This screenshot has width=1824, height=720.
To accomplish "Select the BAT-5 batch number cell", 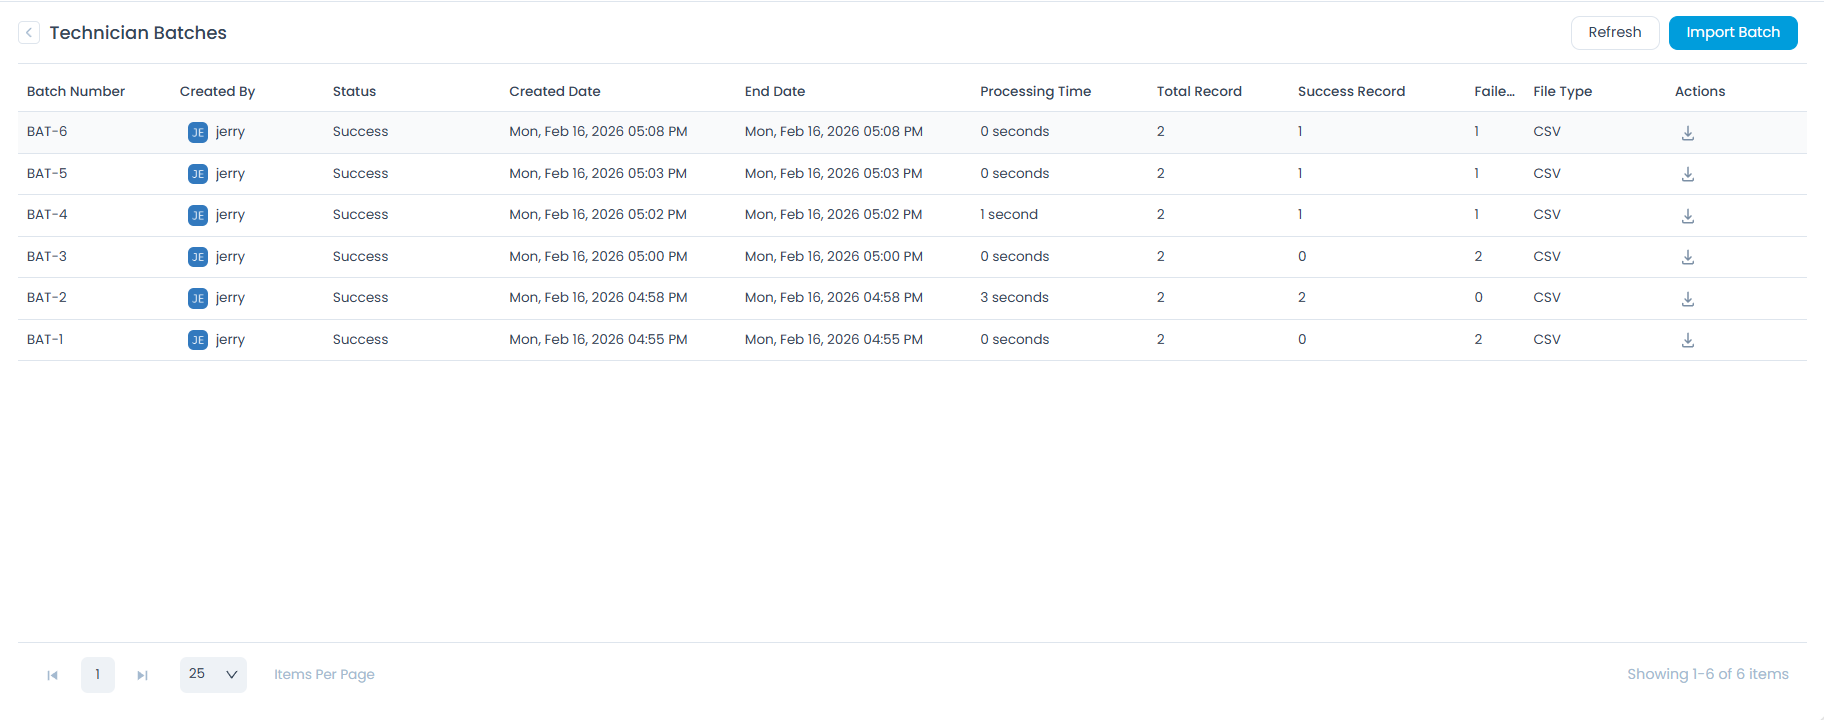I will (47, 173).
